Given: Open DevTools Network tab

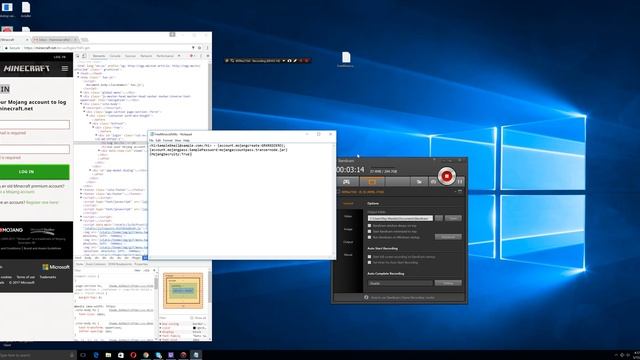Looking at the screenshot, I should pyautogui.click(x=146, y=56).
